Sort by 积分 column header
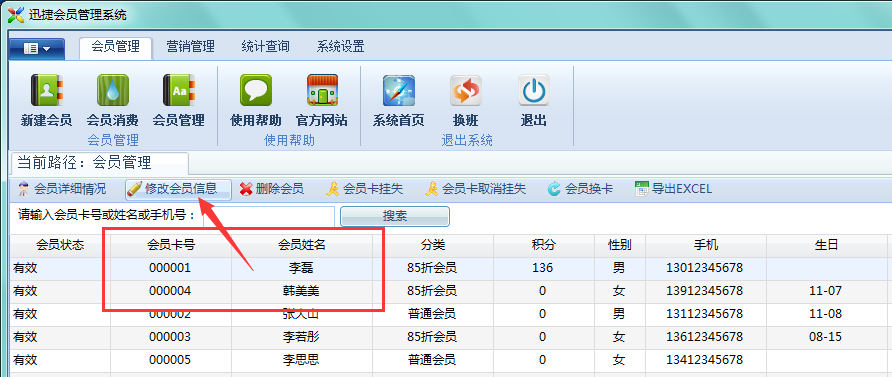This screenshot has width=892, height=377. coord(544,246)
